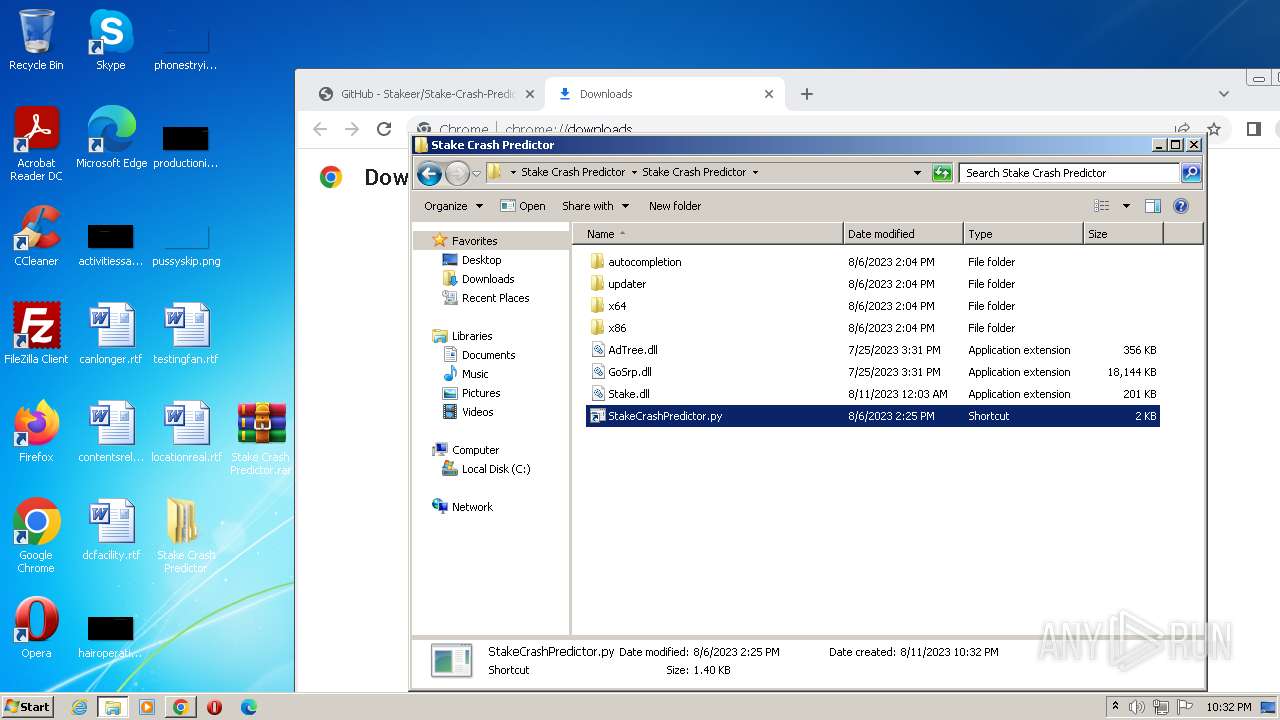Screen dimensions: 1280x720
Task: Open the address bar history dropdown
Action: click(x=917, y=173)
